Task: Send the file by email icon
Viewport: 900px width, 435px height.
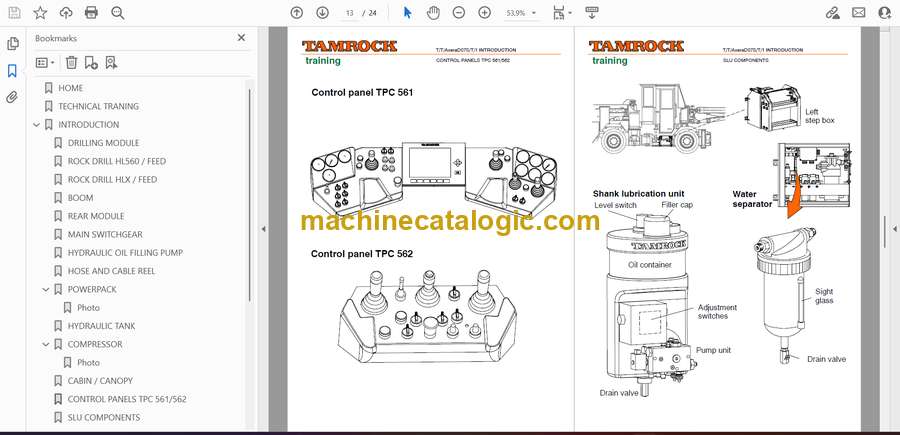Action: [859, 13]
